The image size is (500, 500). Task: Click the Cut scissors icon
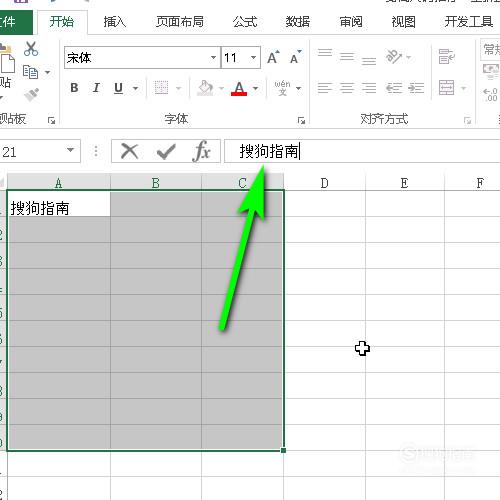[31, 49]
